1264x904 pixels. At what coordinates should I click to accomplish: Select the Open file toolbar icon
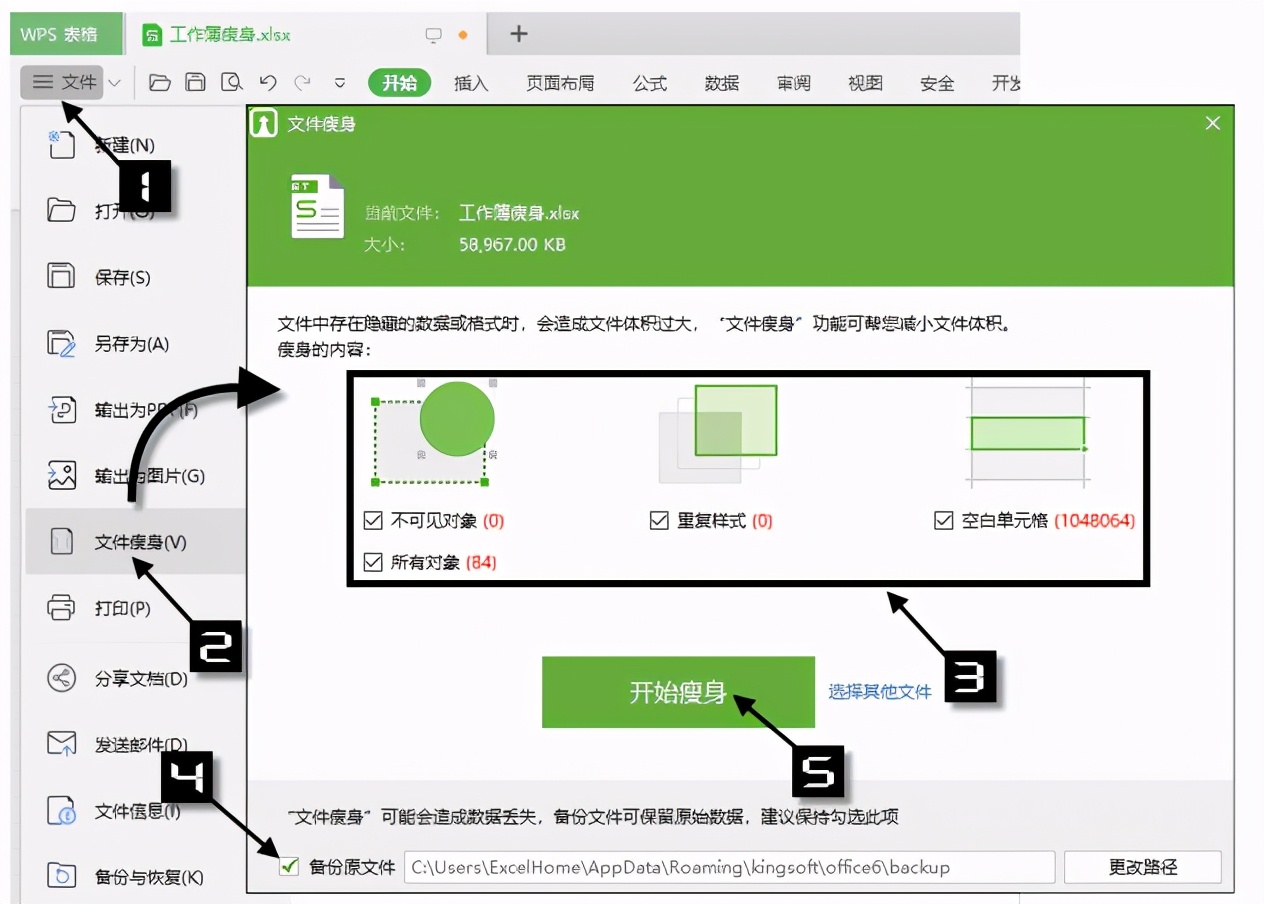(161, 83)
